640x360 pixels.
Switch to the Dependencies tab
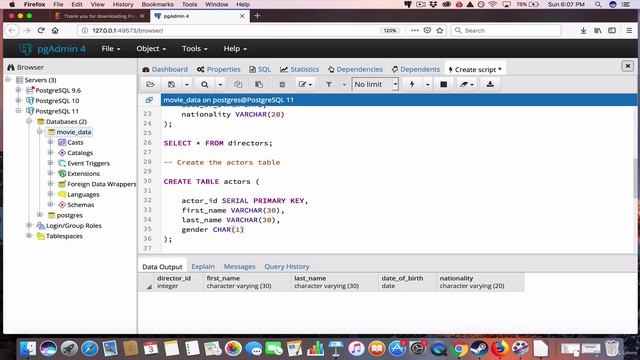point(355,69)
